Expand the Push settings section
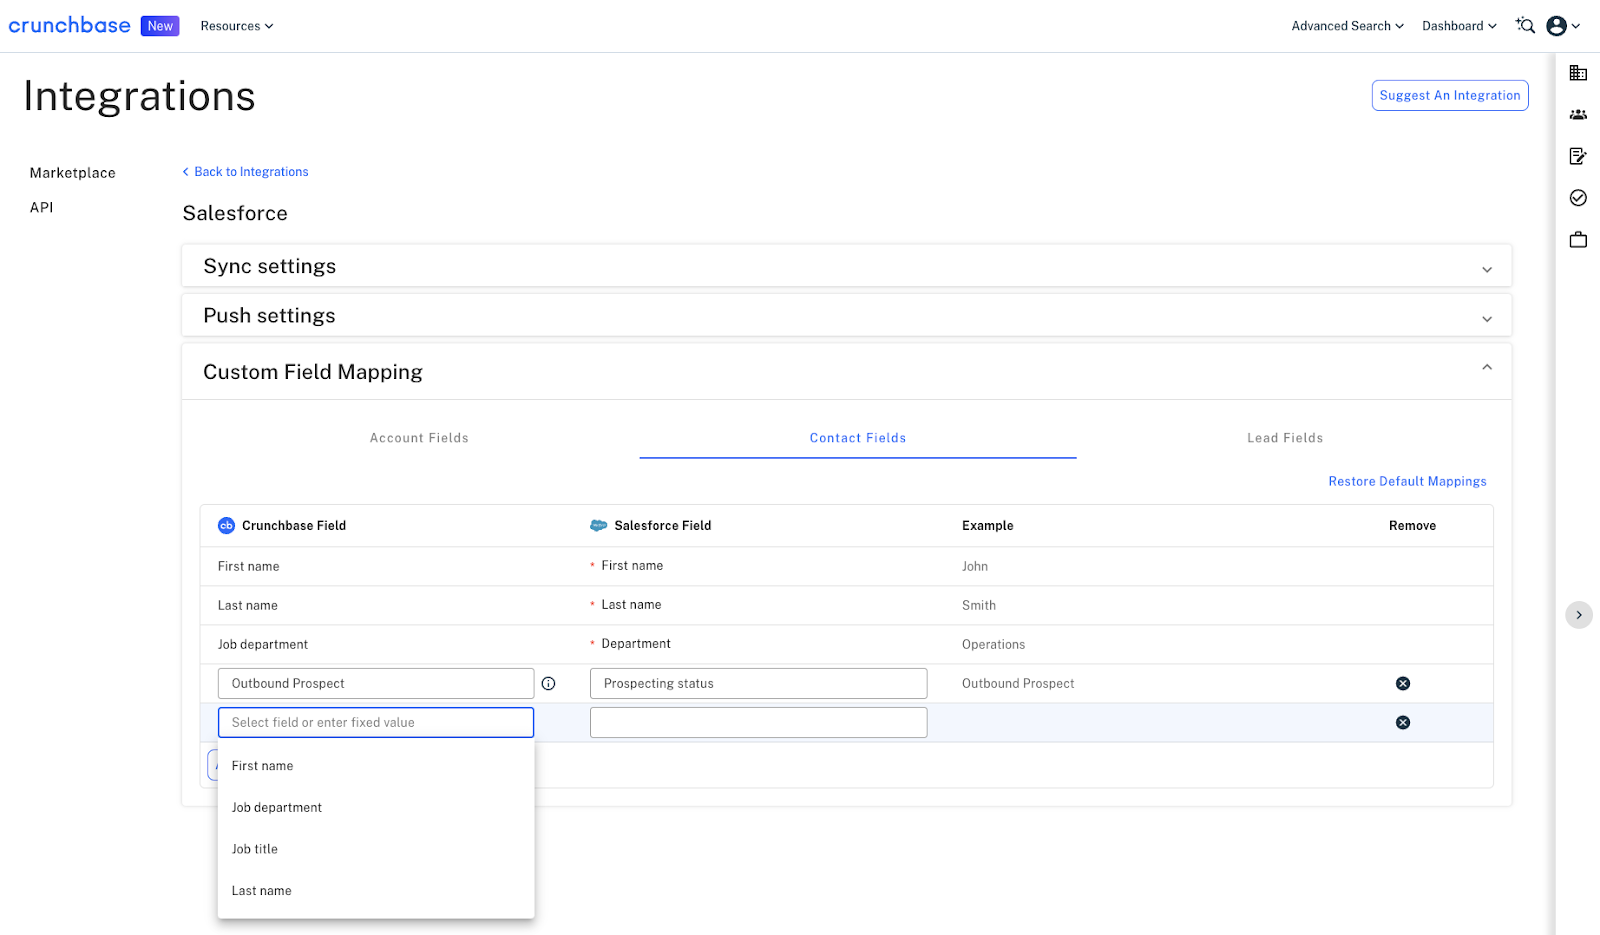1600x935 pixels. click(846, 316)
